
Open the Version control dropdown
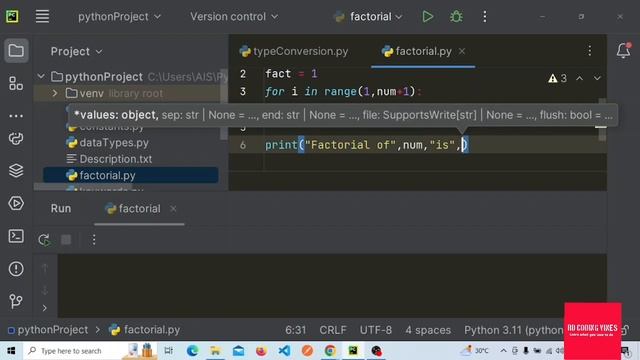point(233,17)
